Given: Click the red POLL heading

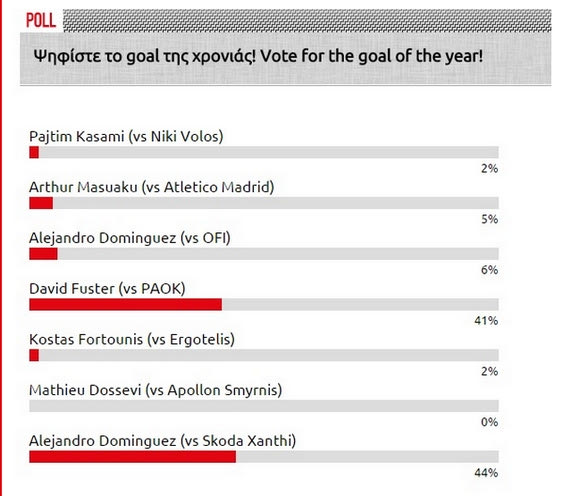Looking at the screenshot, I should (41, 20).
